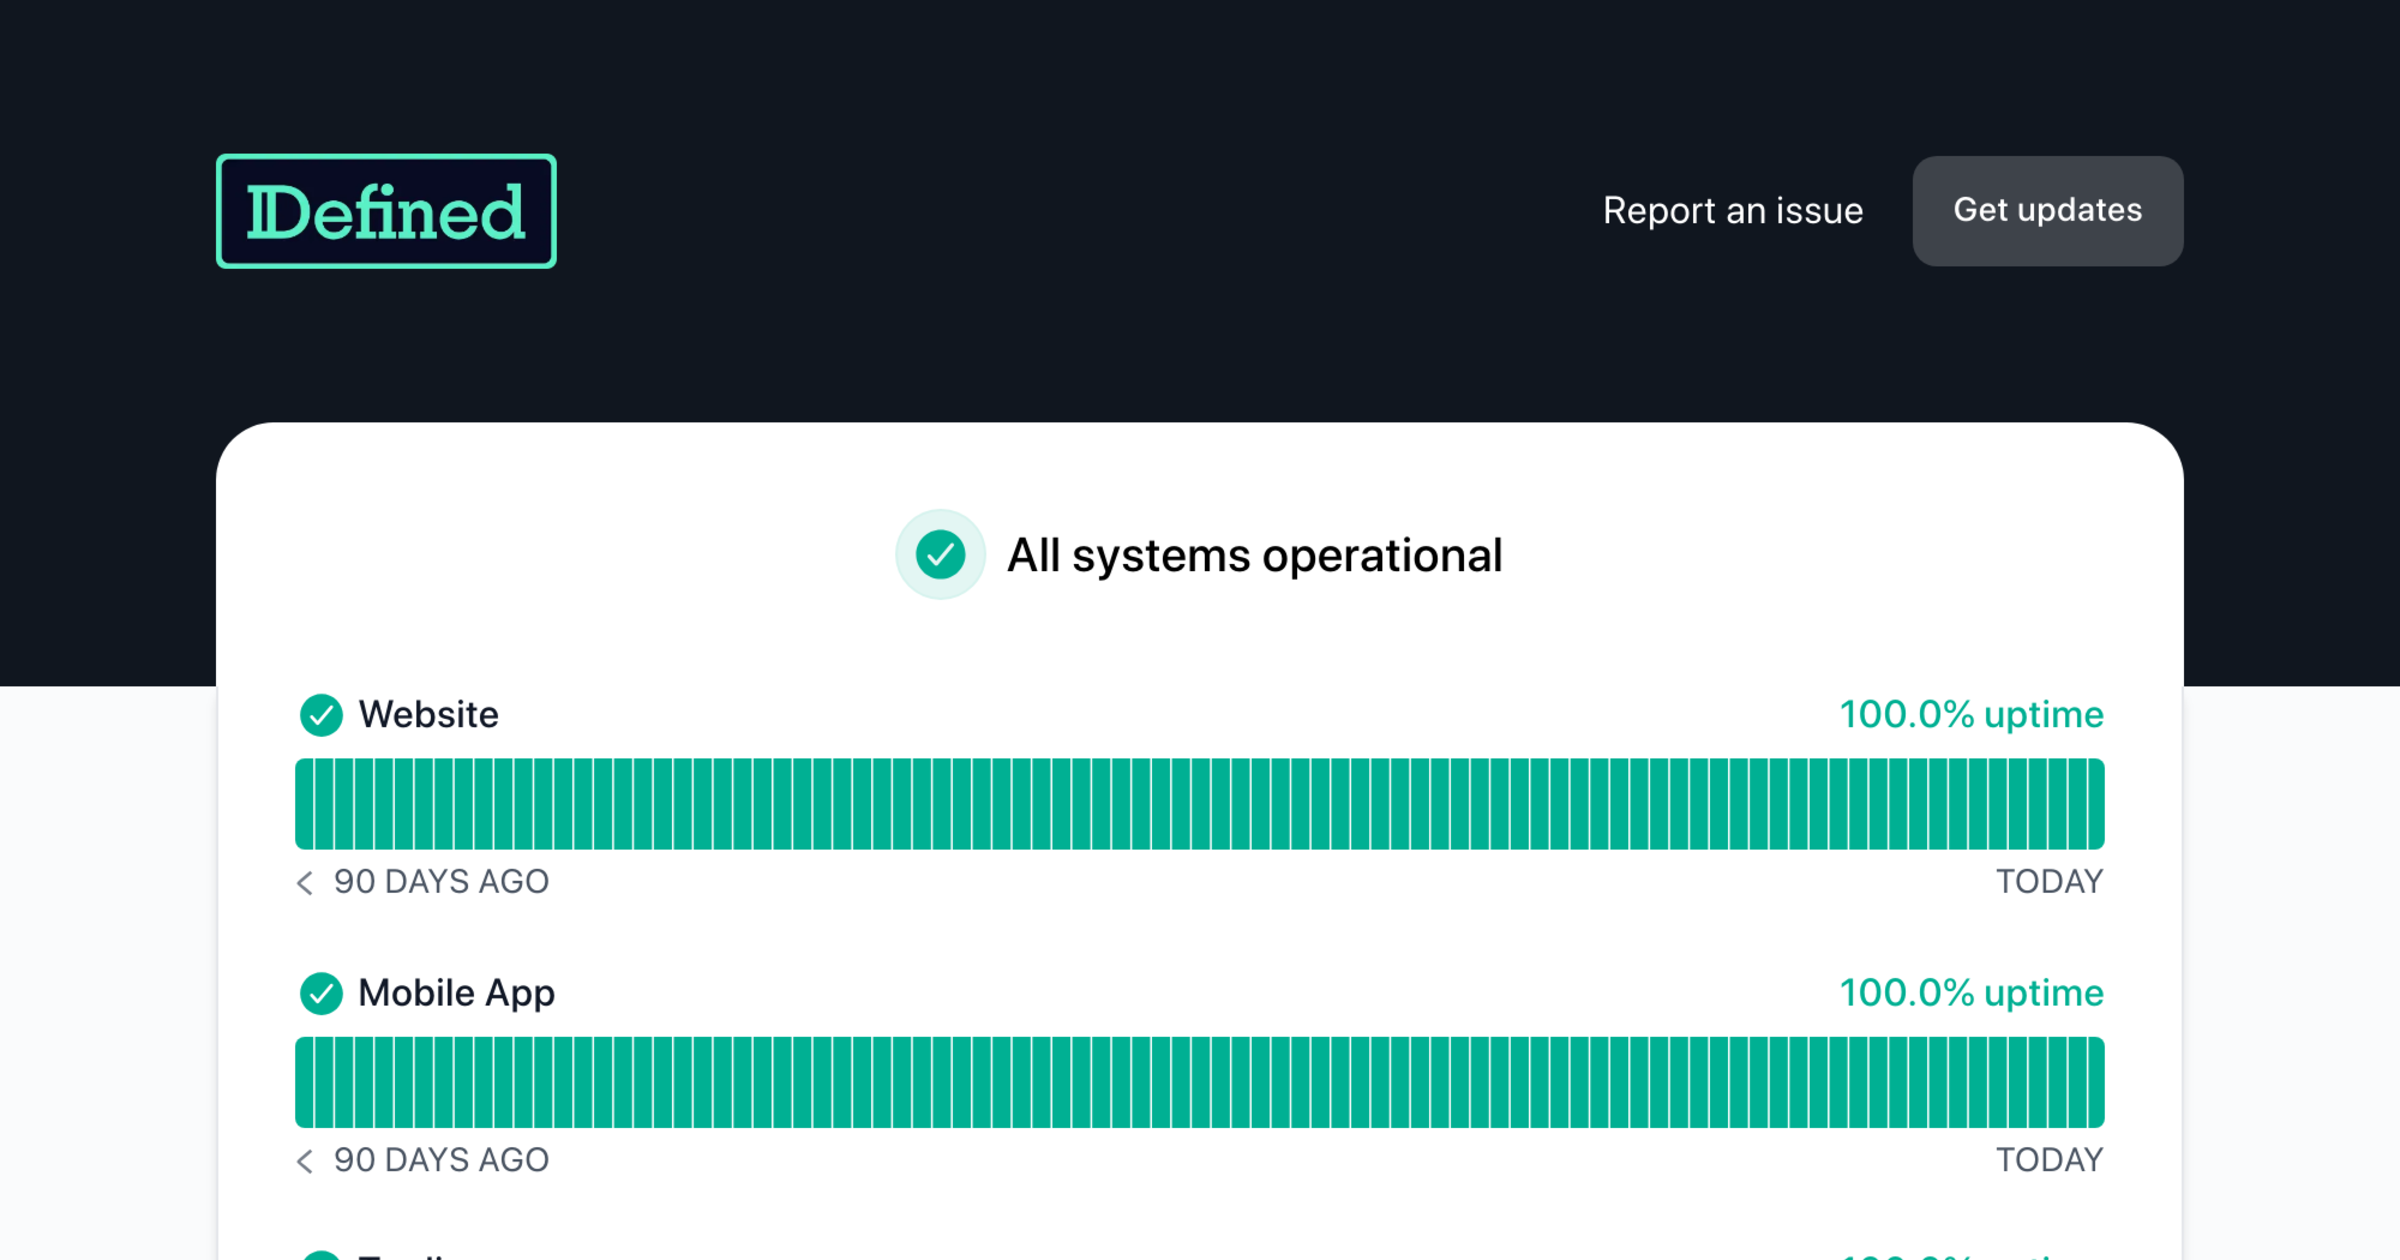
Task: Click the Mobile App 100.0% uptime text
Action: point(1971,993)
